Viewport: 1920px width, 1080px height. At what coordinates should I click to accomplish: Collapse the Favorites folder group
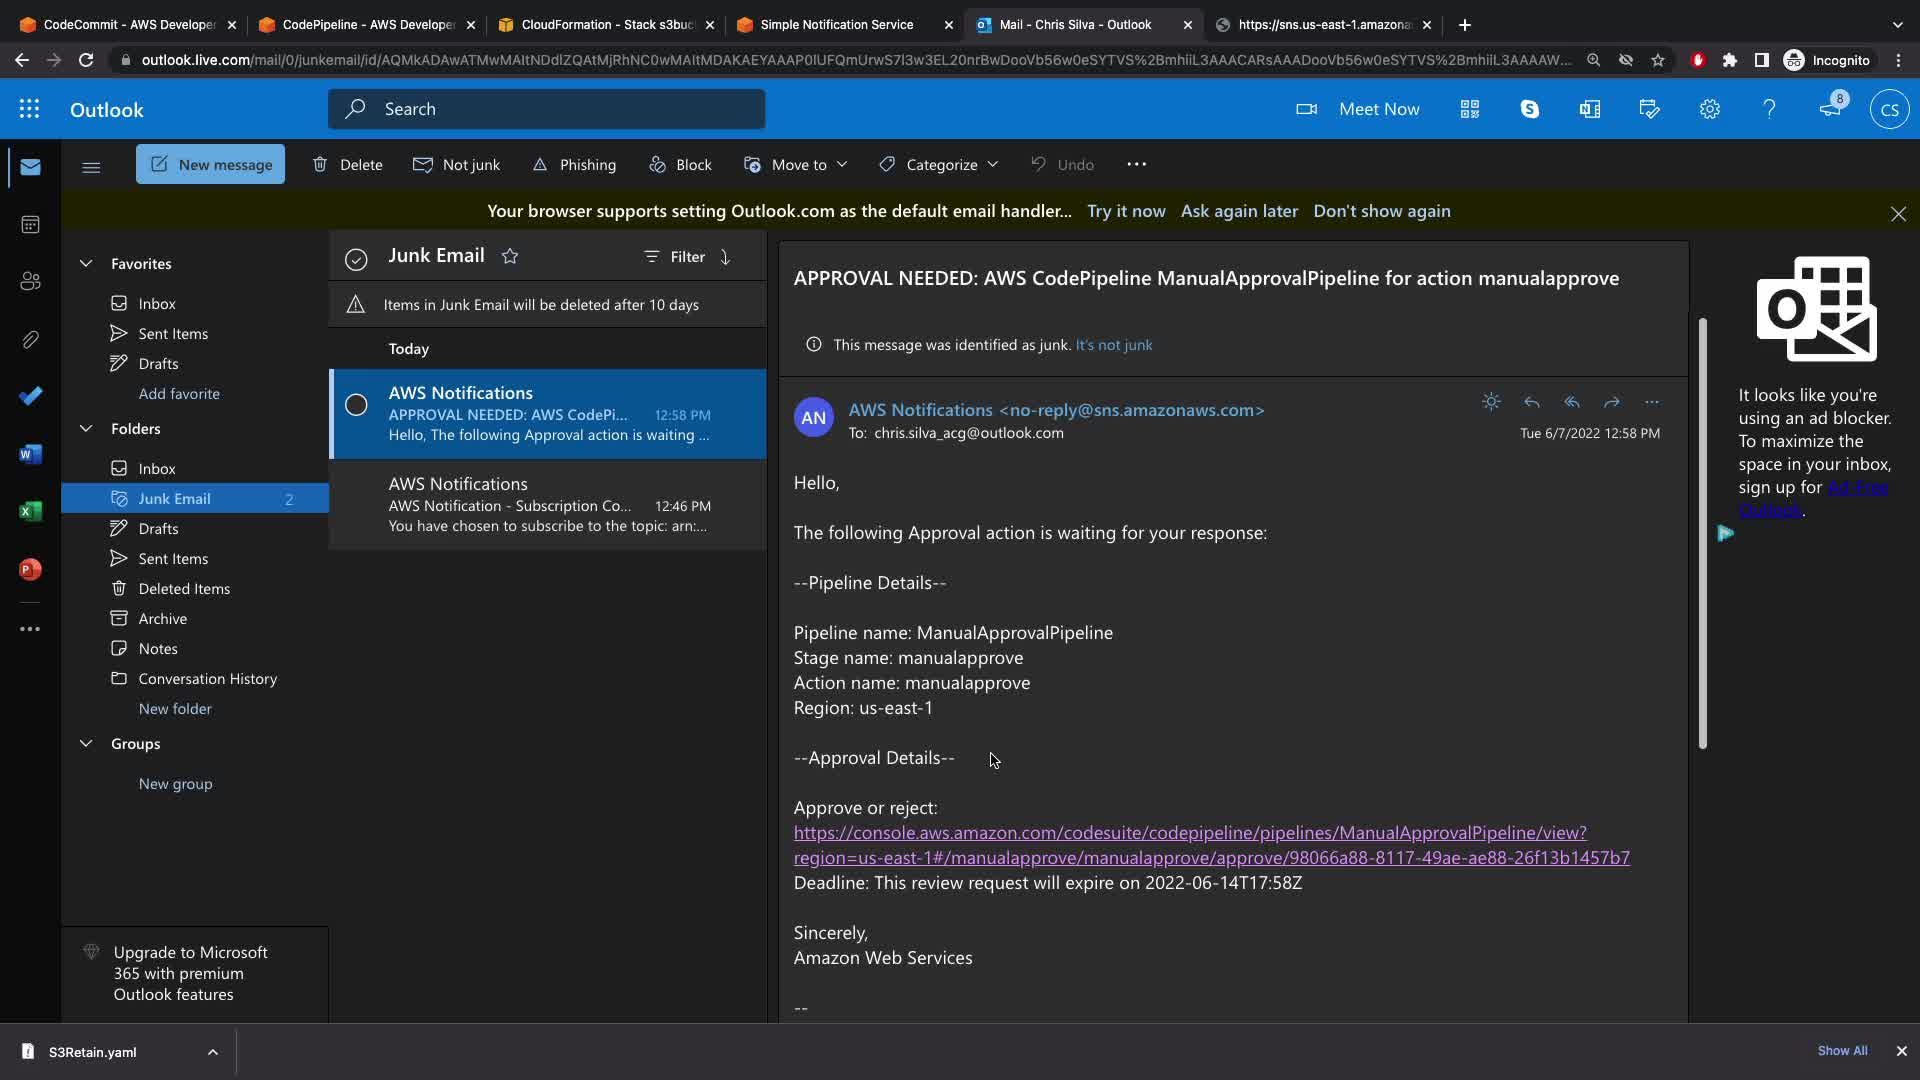(x=86, y=264)
